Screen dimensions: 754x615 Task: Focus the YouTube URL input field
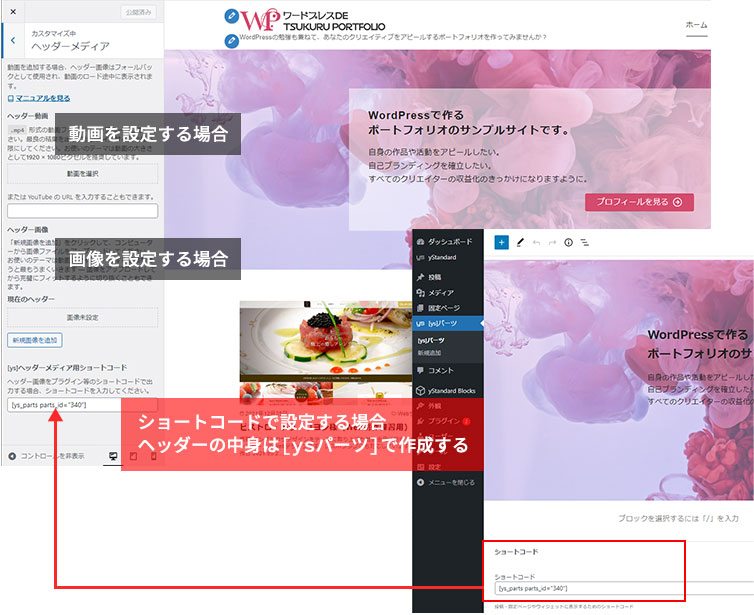[82, 211]
